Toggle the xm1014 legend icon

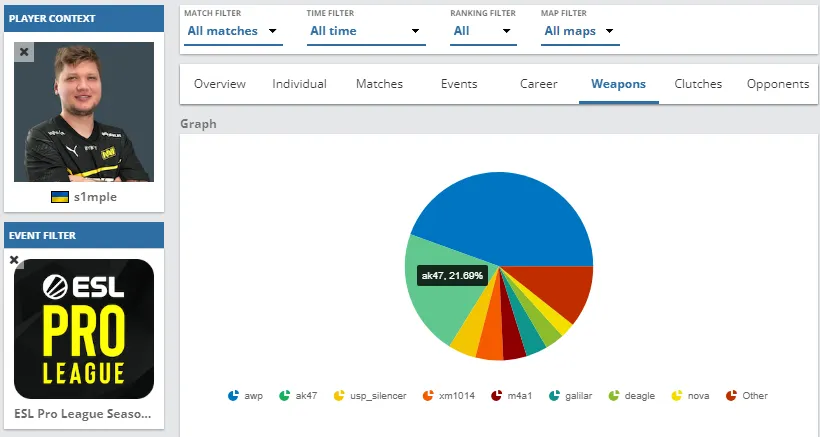pyautogui.click(x=428, y=396)
